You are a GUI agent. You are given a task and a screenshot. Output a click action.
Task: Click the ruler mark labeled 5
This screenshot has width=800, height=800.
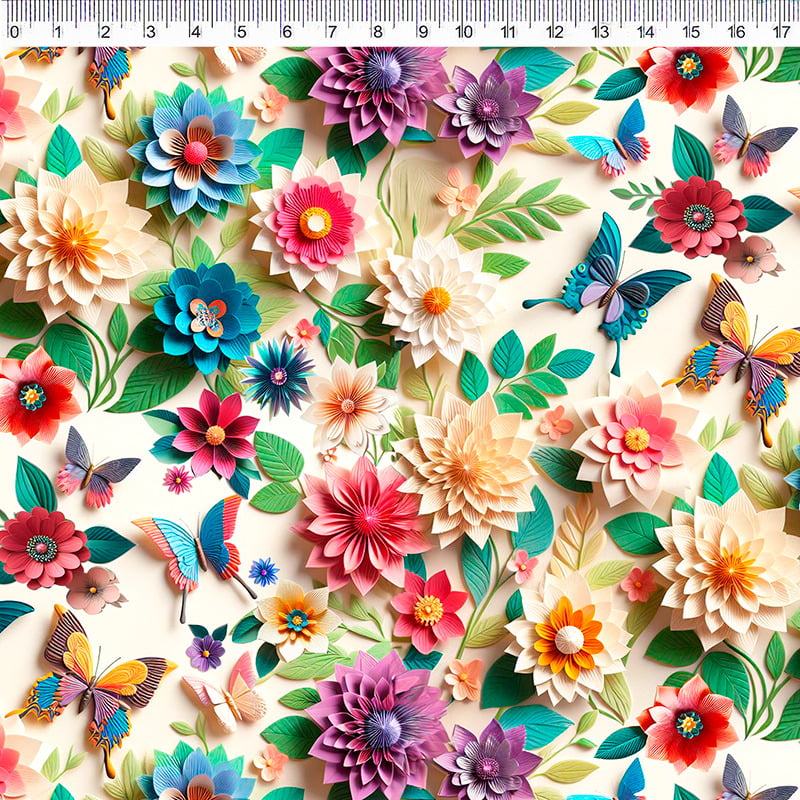pos(241,32)
